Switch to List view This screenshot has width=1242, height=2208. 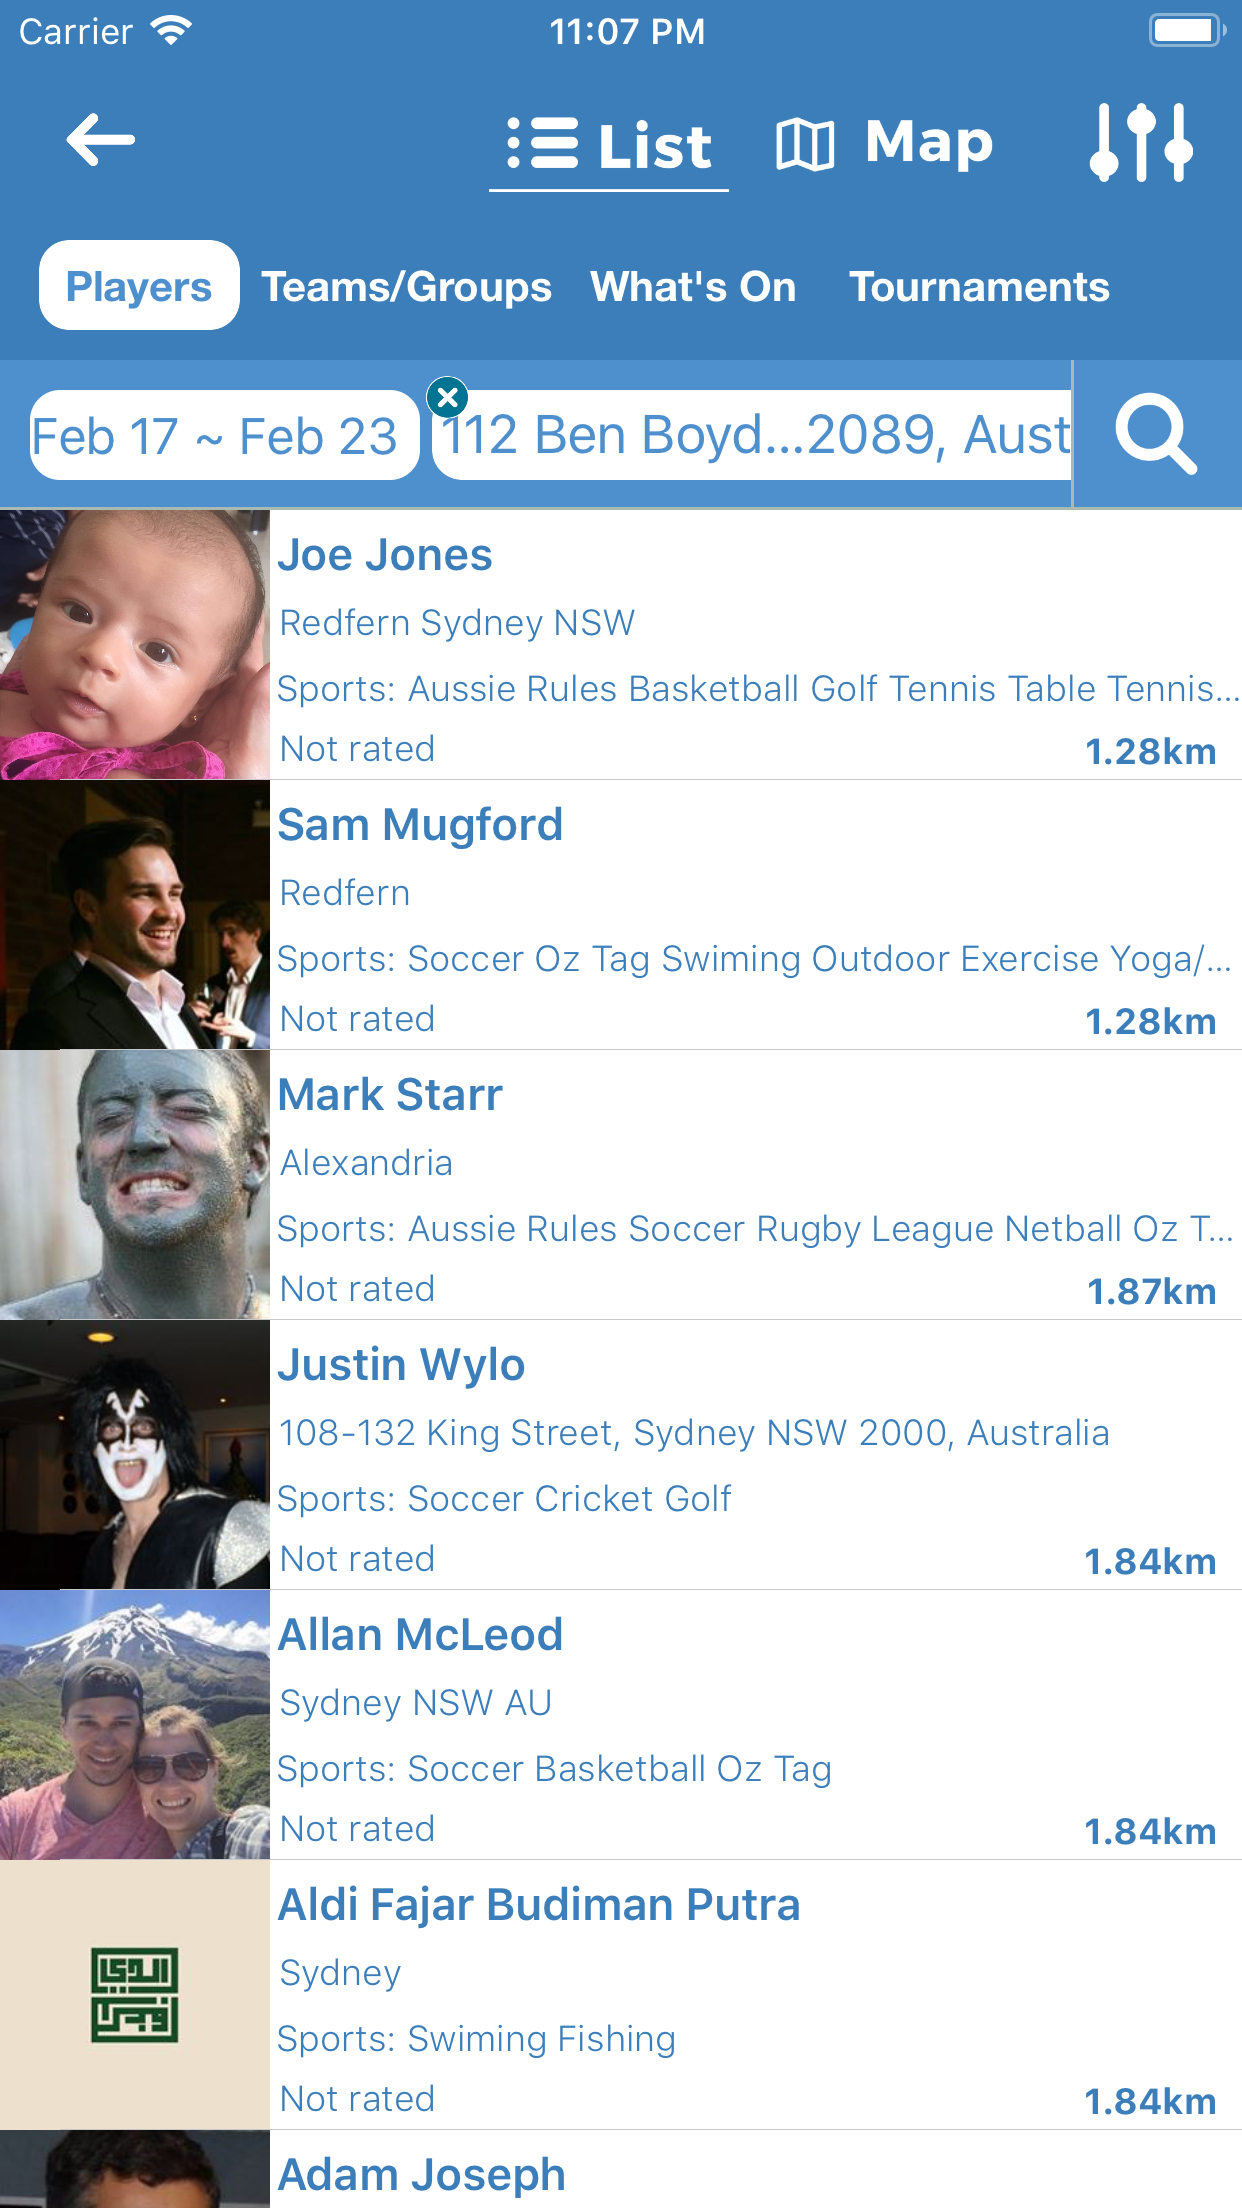[609, 144]
